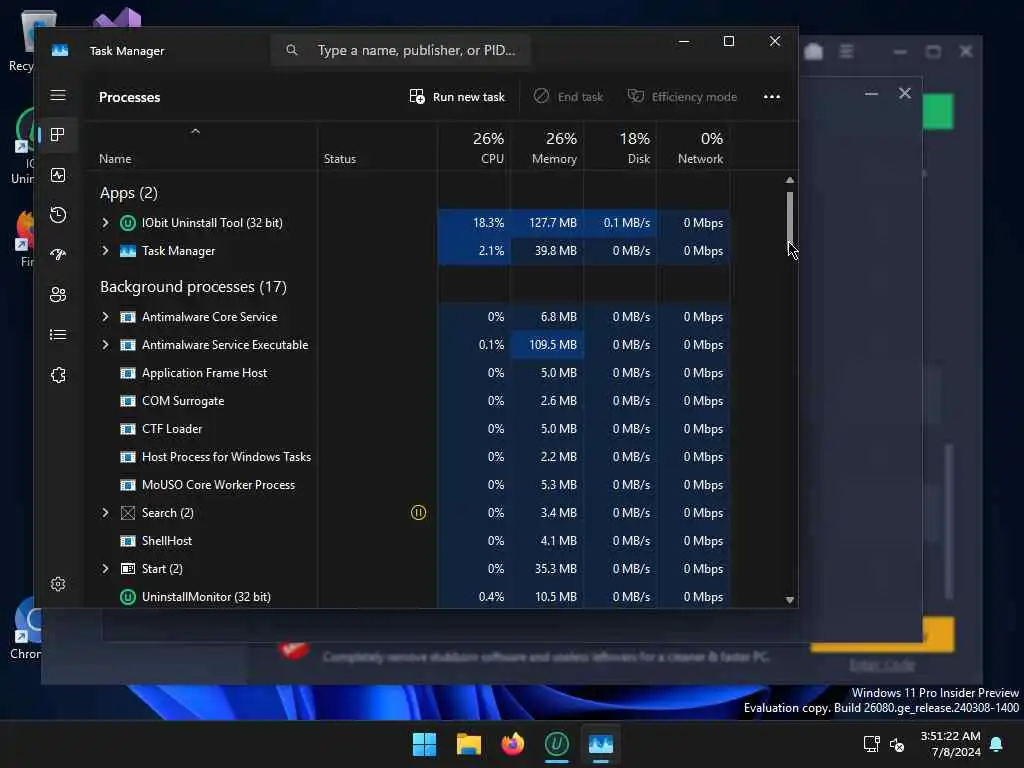Click the Efficiency mode button
Viewport: 1024px width, 768px height.
[x=682, y=97]
